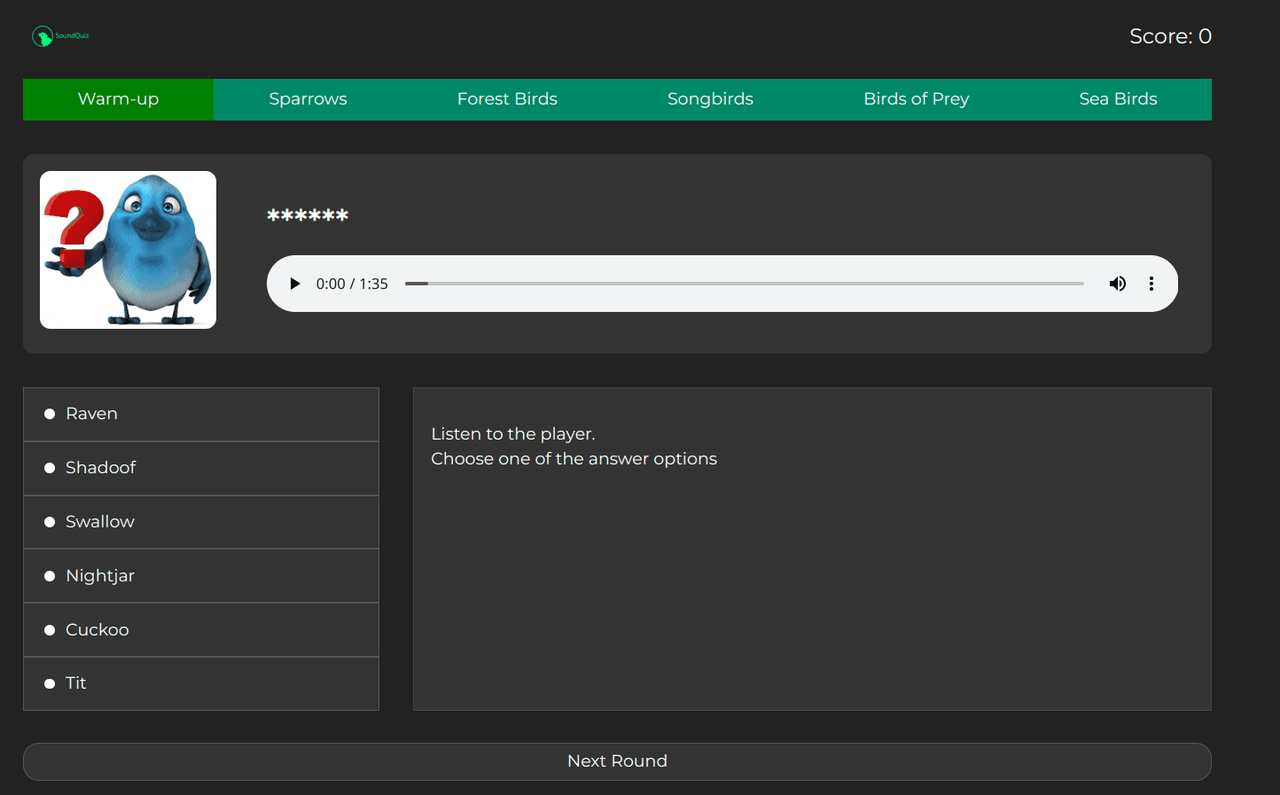Choose Cuckoo from the answer list
This screenshot has height=795, width=1280.
pyautogui.click(x=201, y=630)
